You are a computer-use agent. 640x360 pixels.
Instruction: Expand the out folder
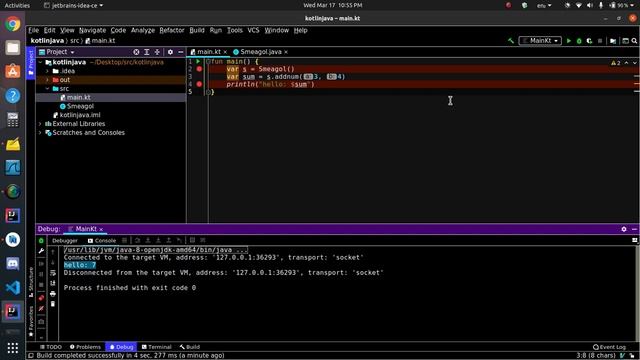pyautogui.click(x=47, y=80)
